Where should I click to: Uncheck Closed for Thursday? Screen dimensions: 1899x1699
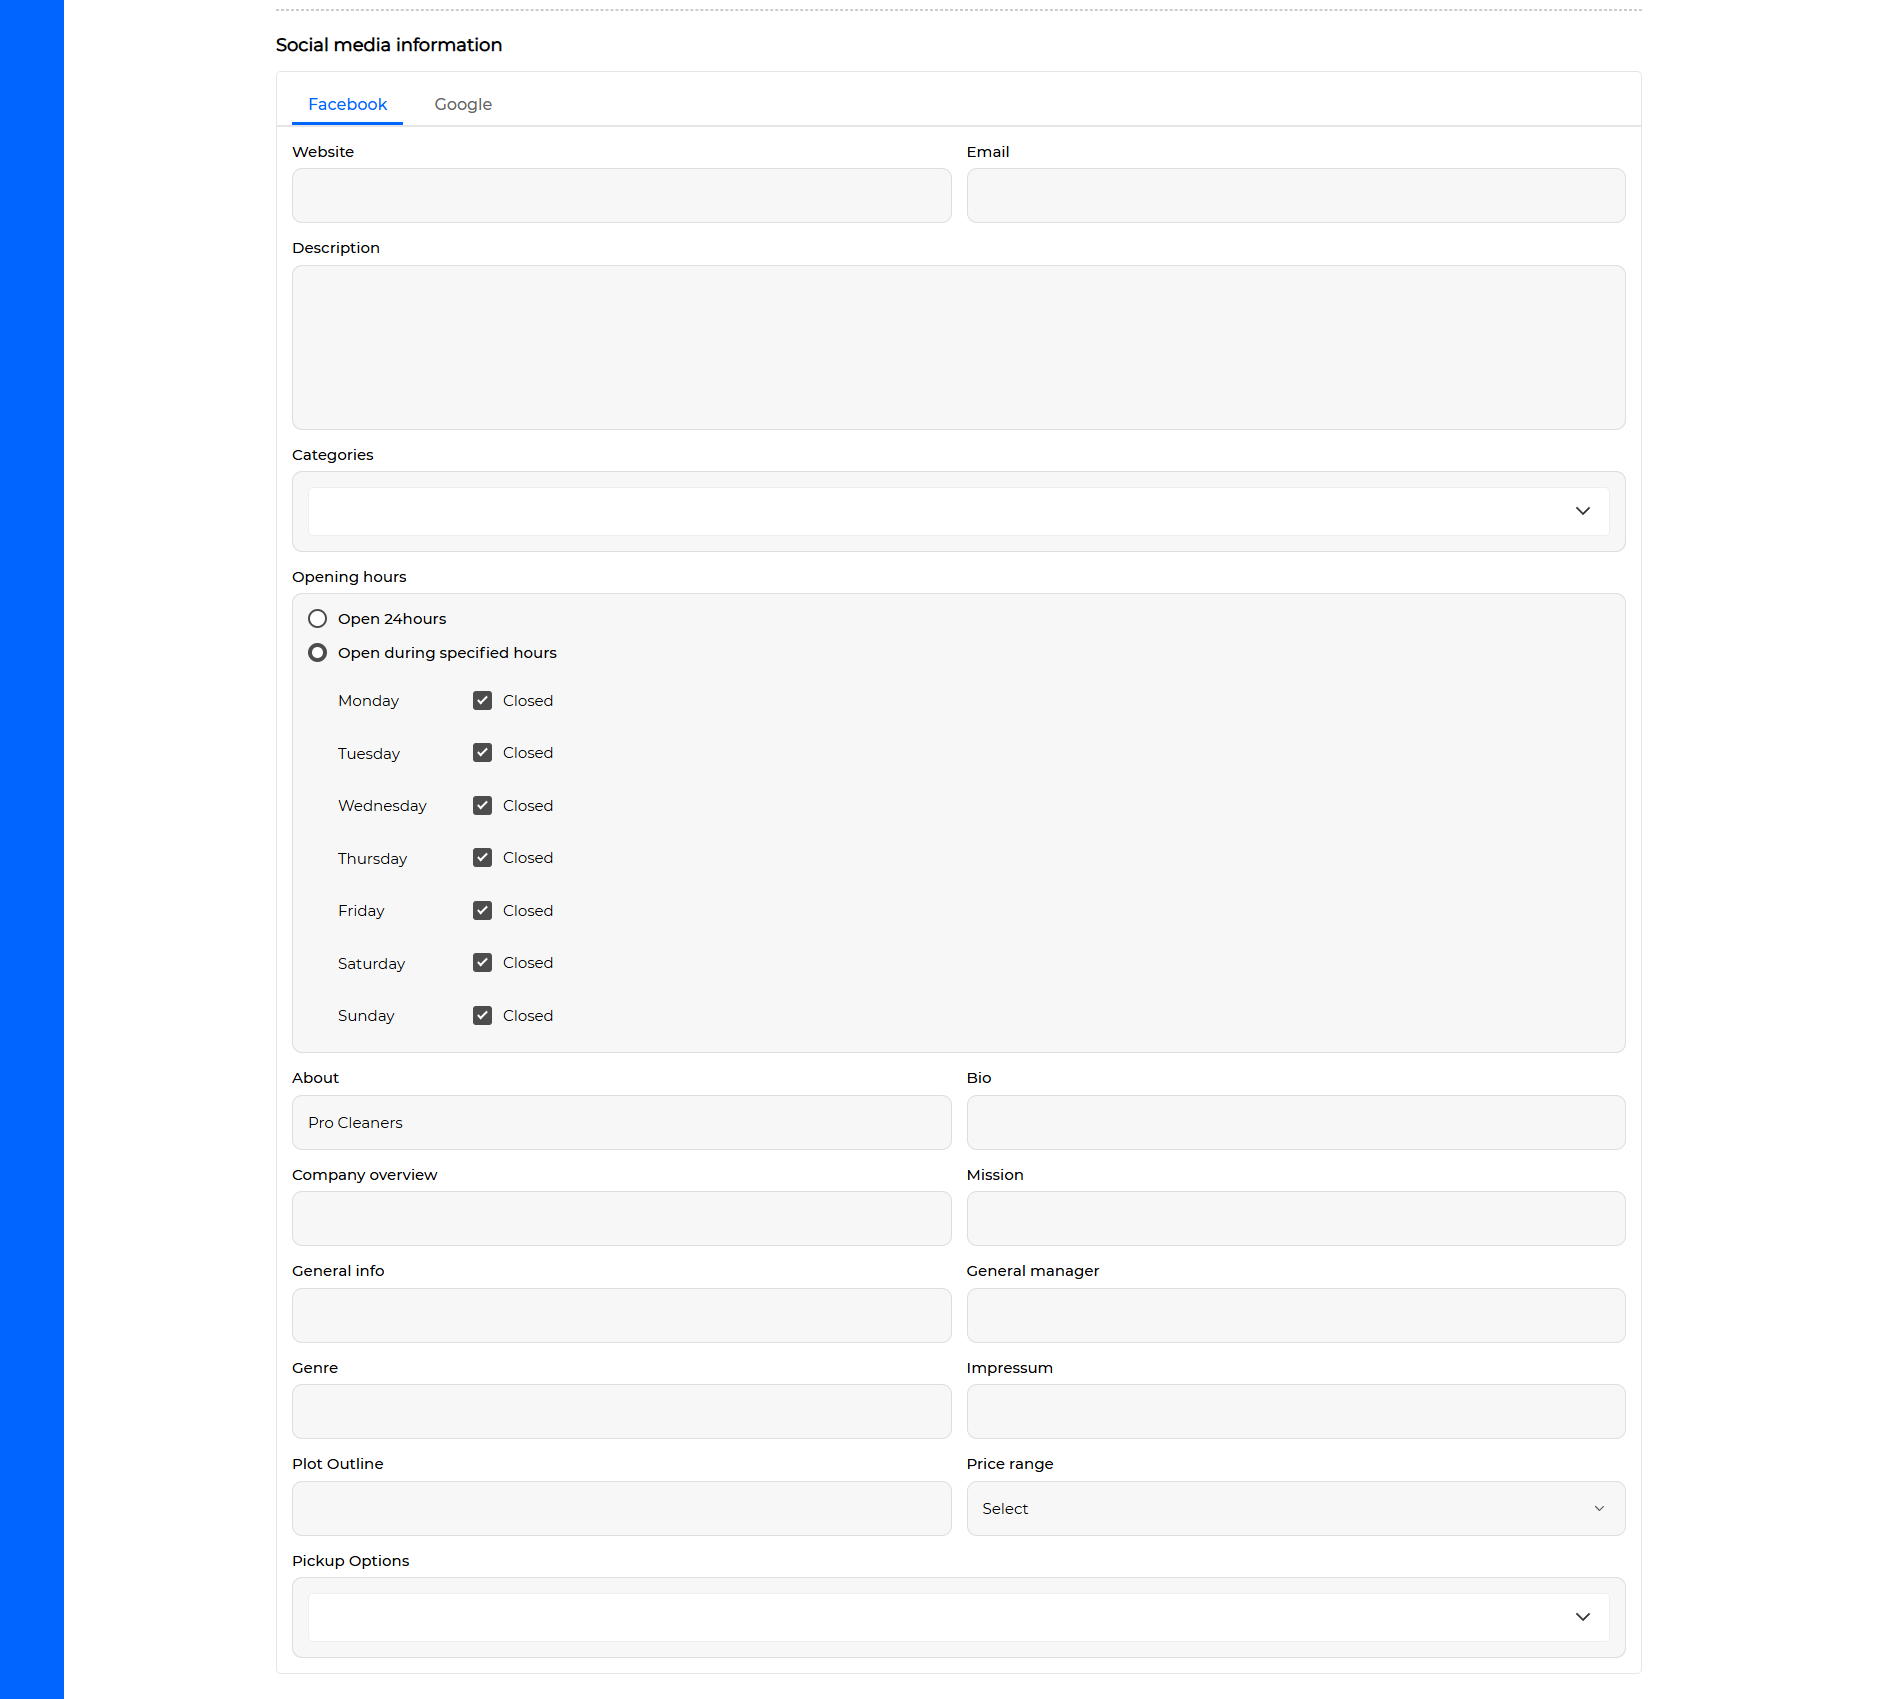click(x=482, y=857)
